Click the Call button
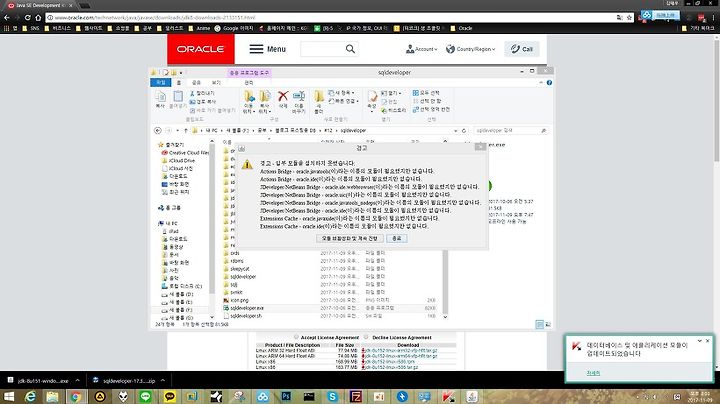The image size is (720, 404). point(521,49)
